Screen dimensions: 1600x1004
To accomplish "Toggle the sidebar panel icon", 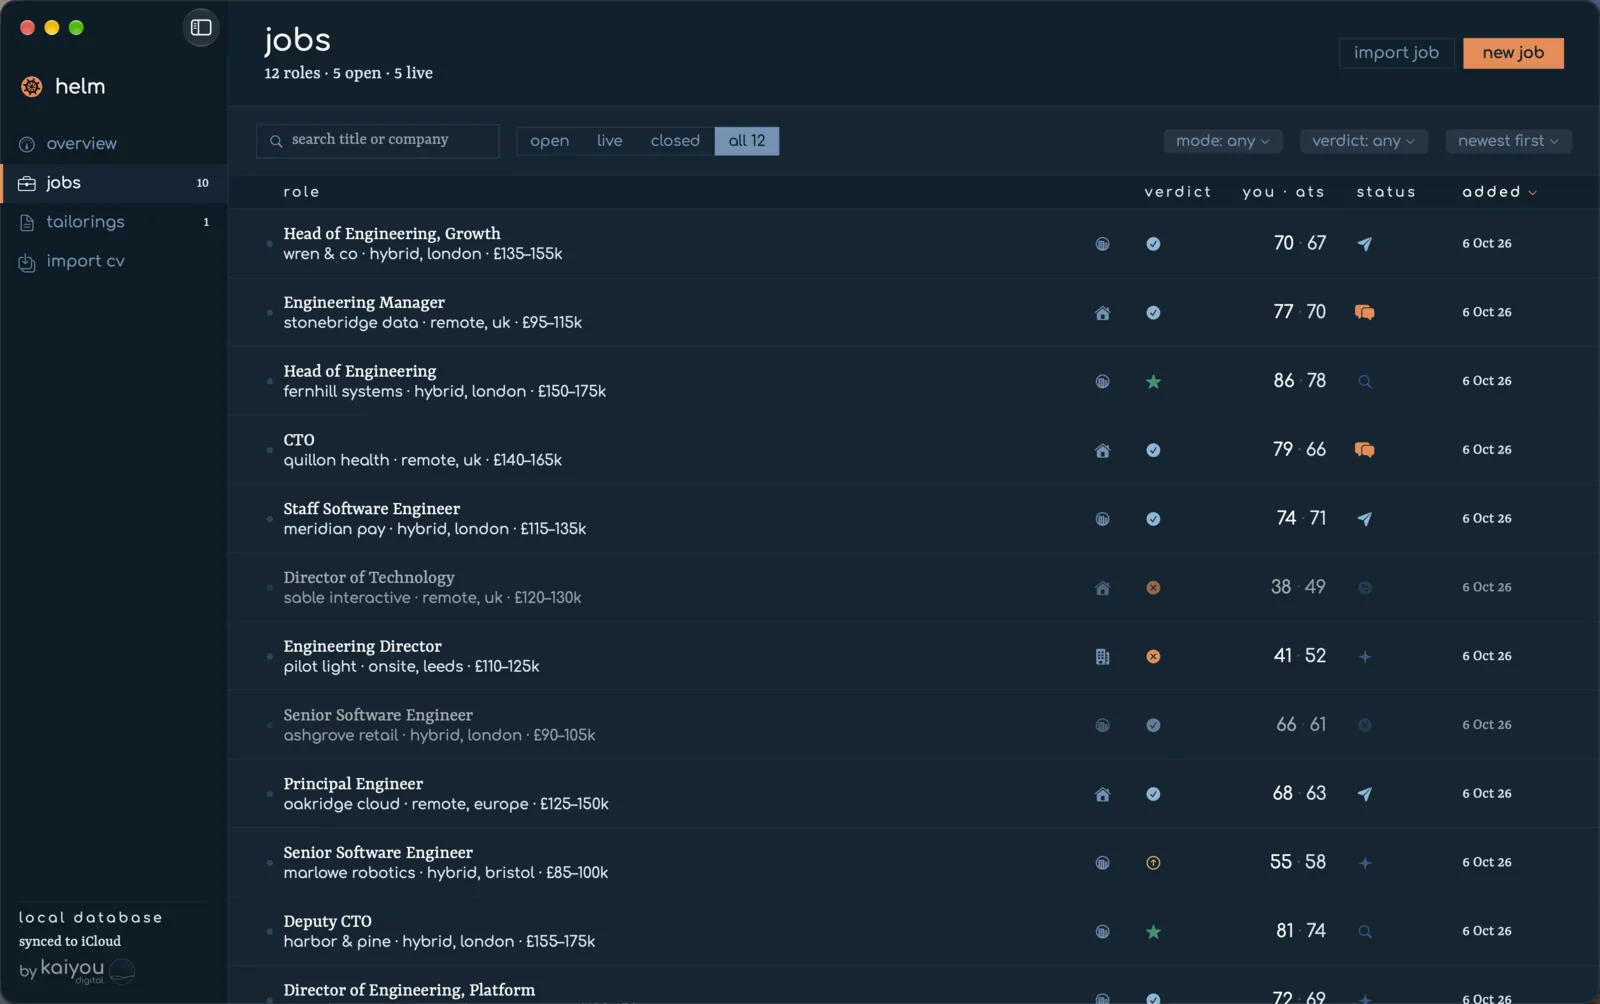I will click(x=201, y=27).
